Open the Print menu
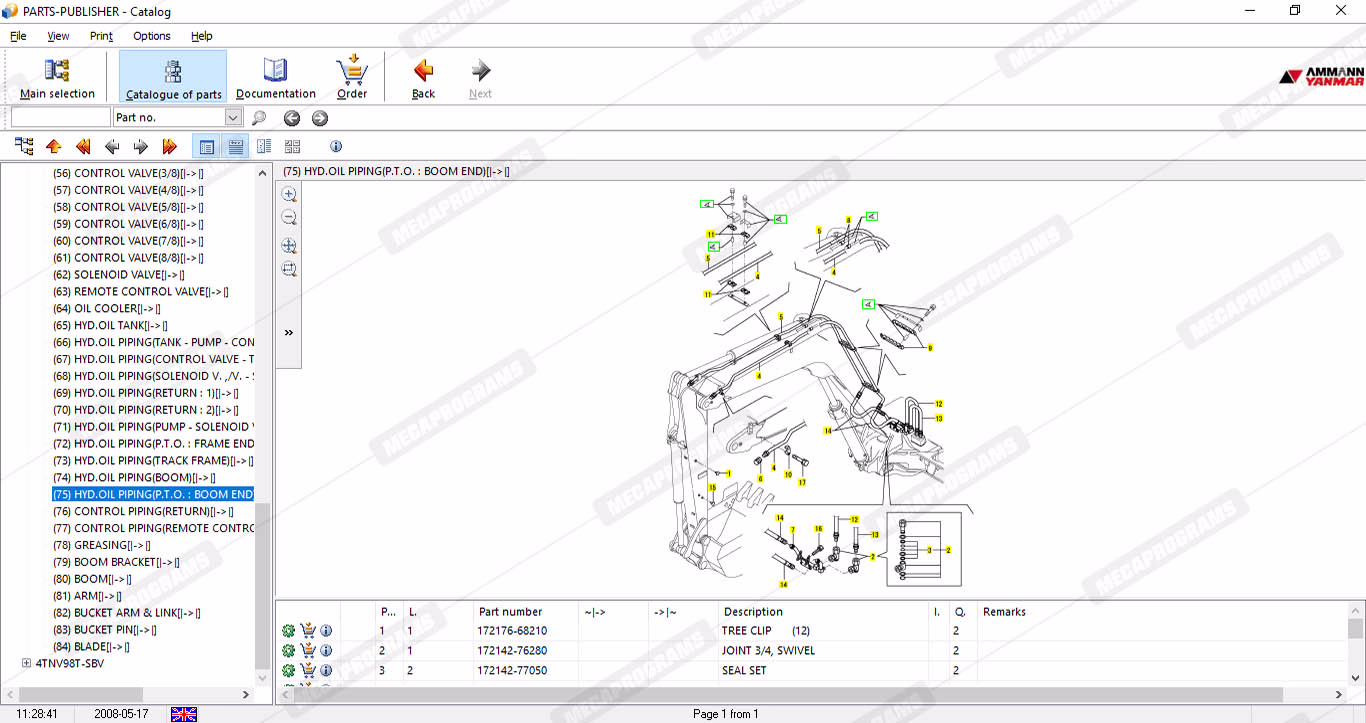Screen dimensions: 1366x723 101,36
